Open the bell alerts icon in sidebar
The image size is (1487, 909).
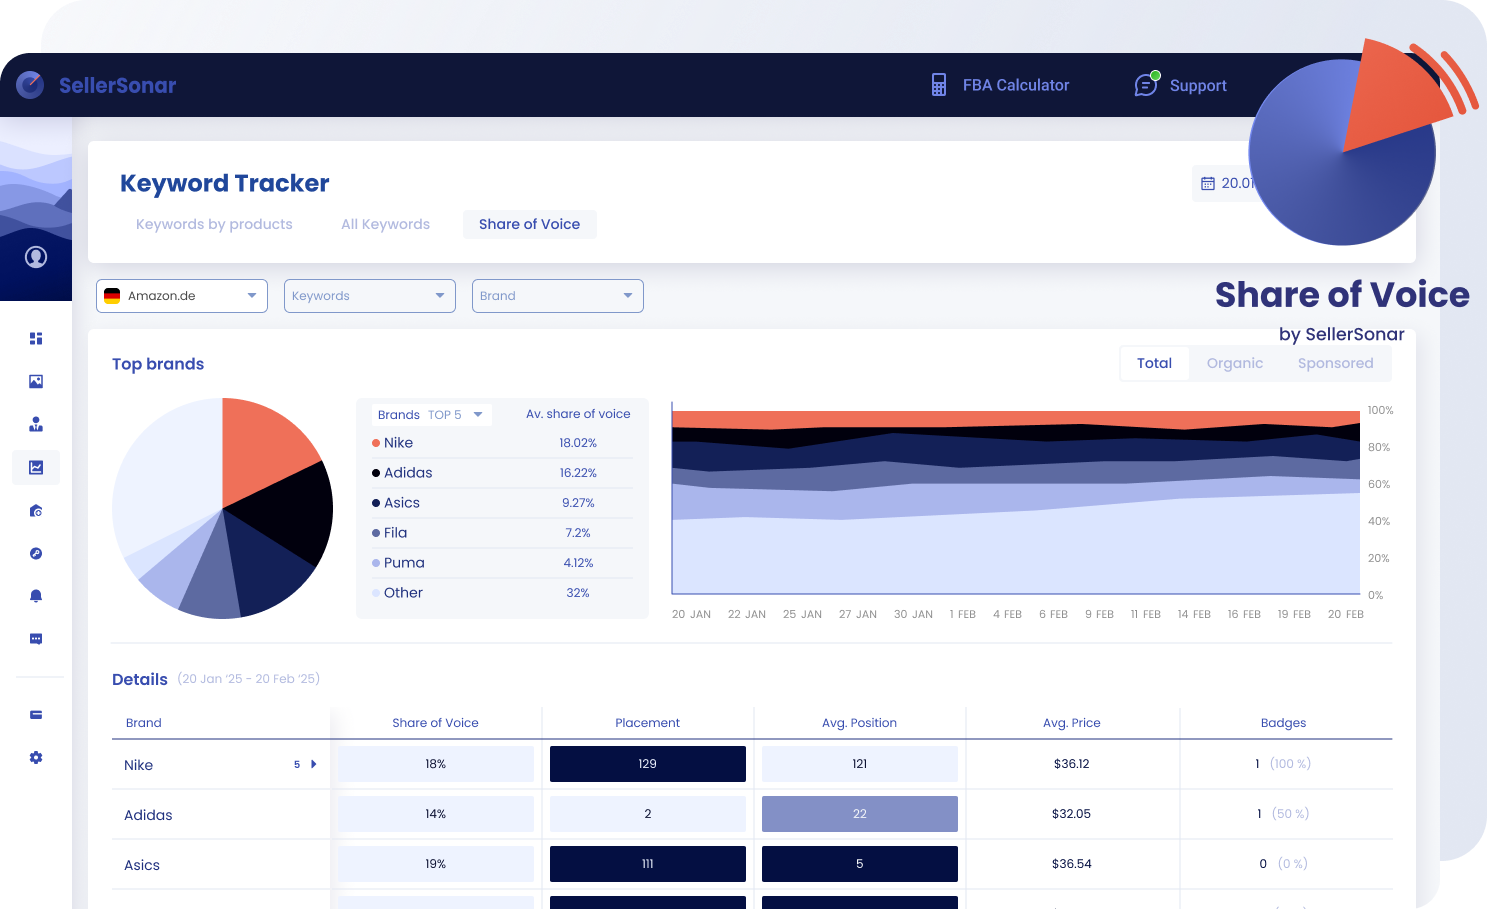click(x=36, y=596)
